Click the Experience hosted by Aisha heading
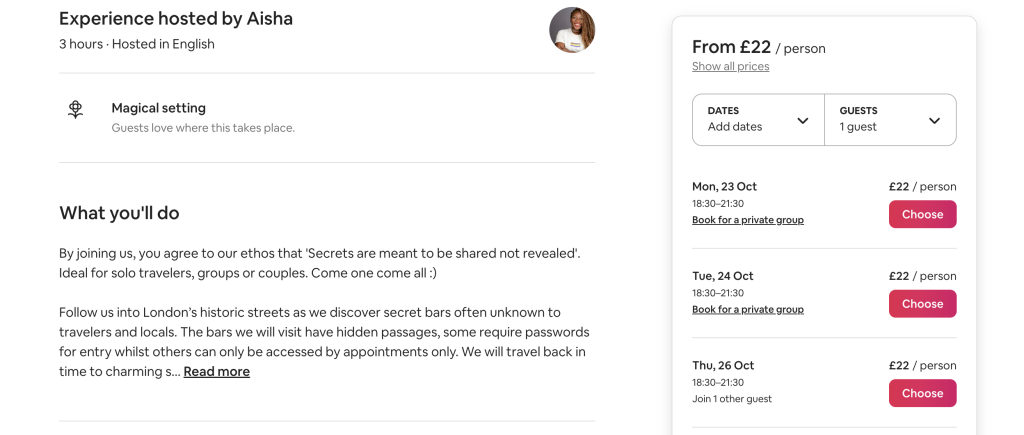The image size is (1024, 435). tap(176, 19)
